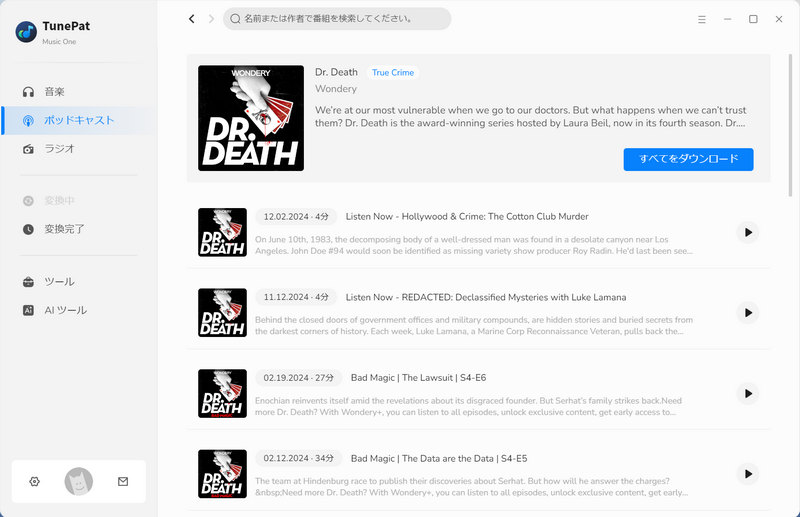Click the user avatar picture

point(79,481)
